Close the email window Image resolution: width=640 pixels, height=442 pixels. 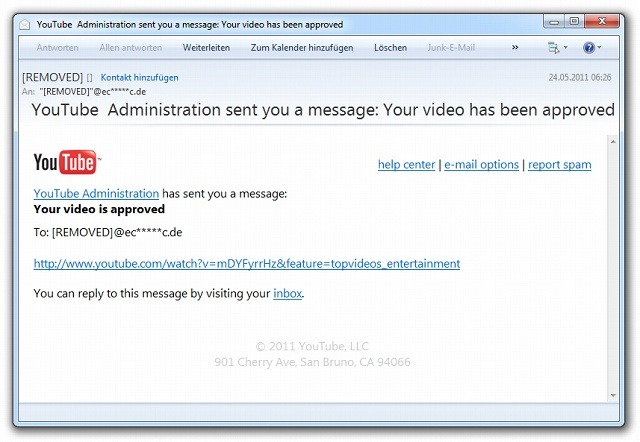click(x=602, y=22)
